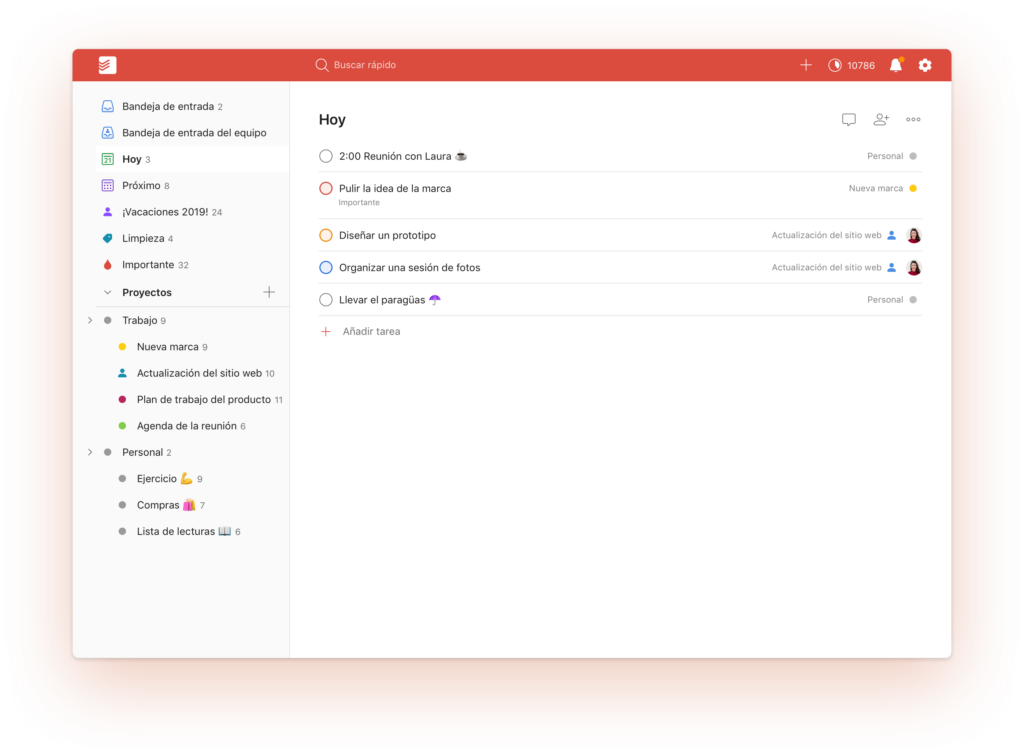Complete task Llevar el paragüas

(x=326, y=300)
